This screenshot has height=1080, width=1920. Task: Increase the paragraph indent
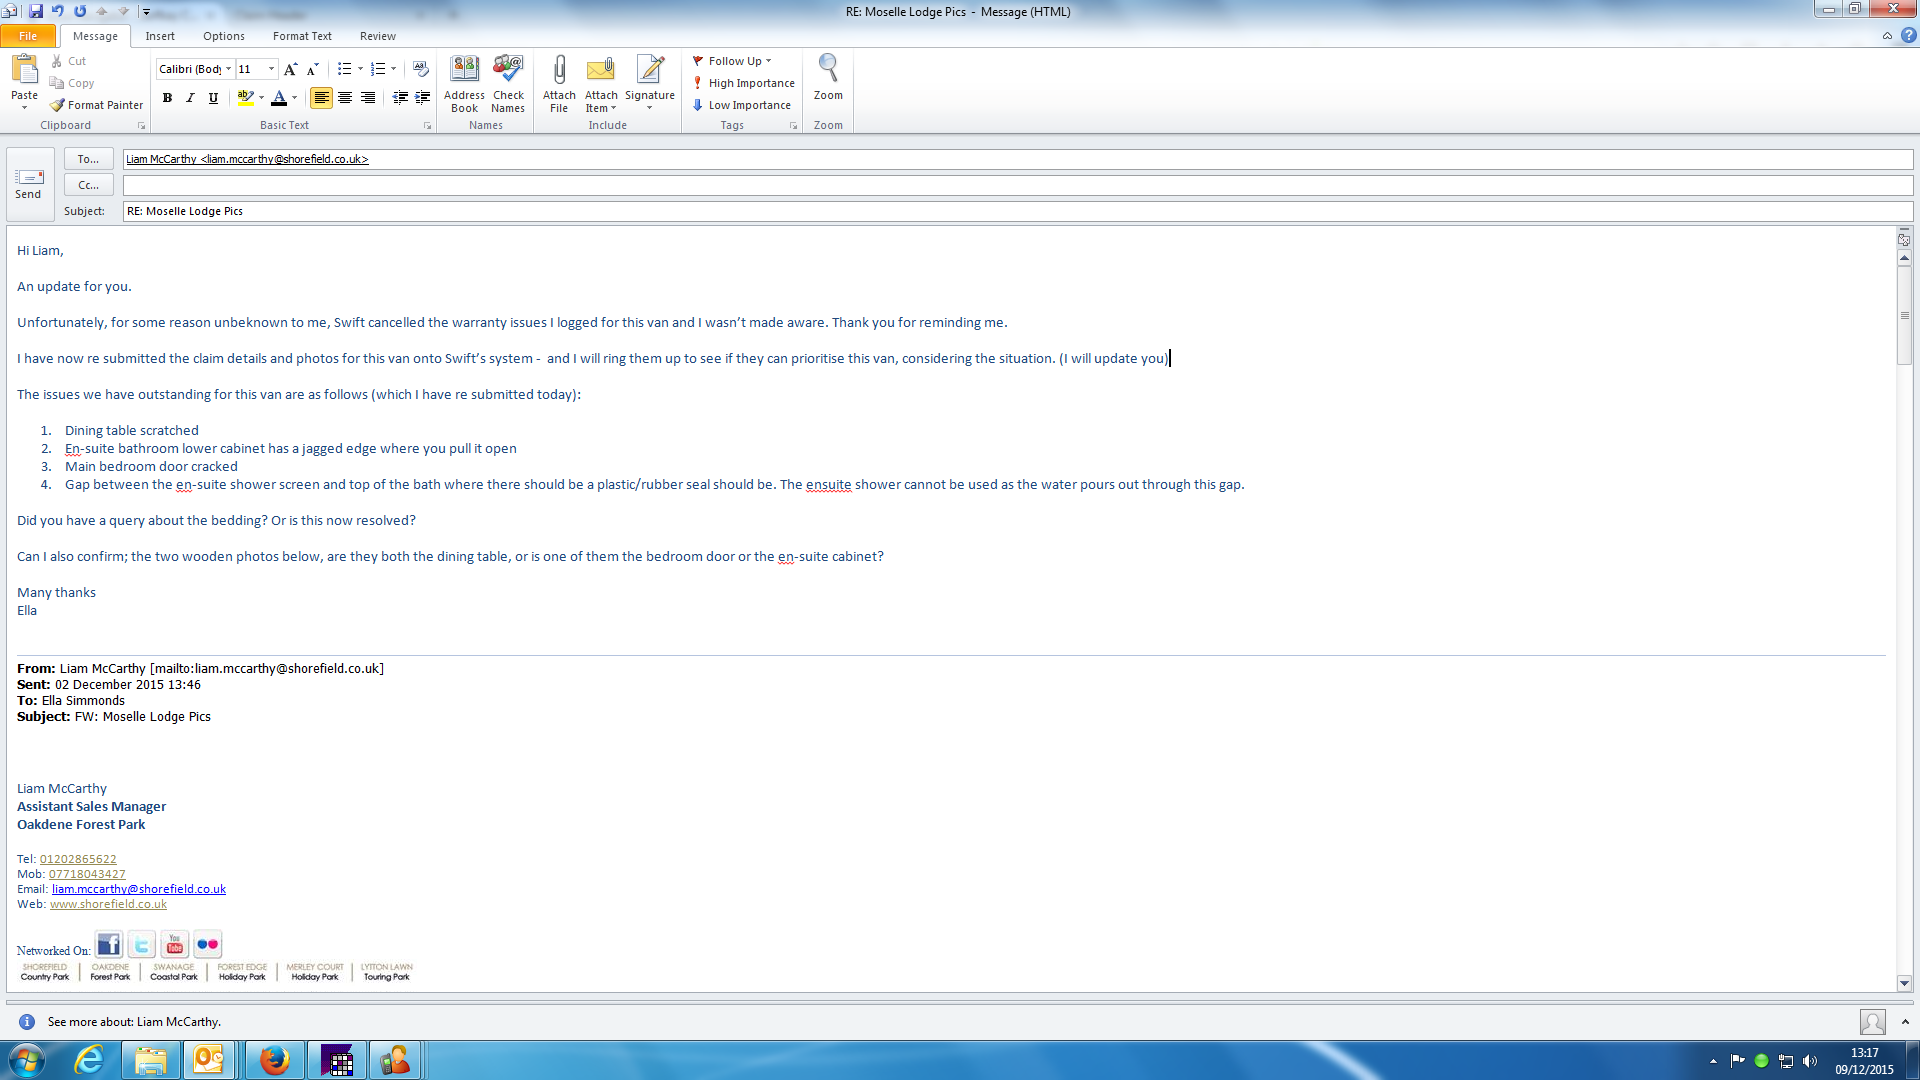tap(423, 98)
